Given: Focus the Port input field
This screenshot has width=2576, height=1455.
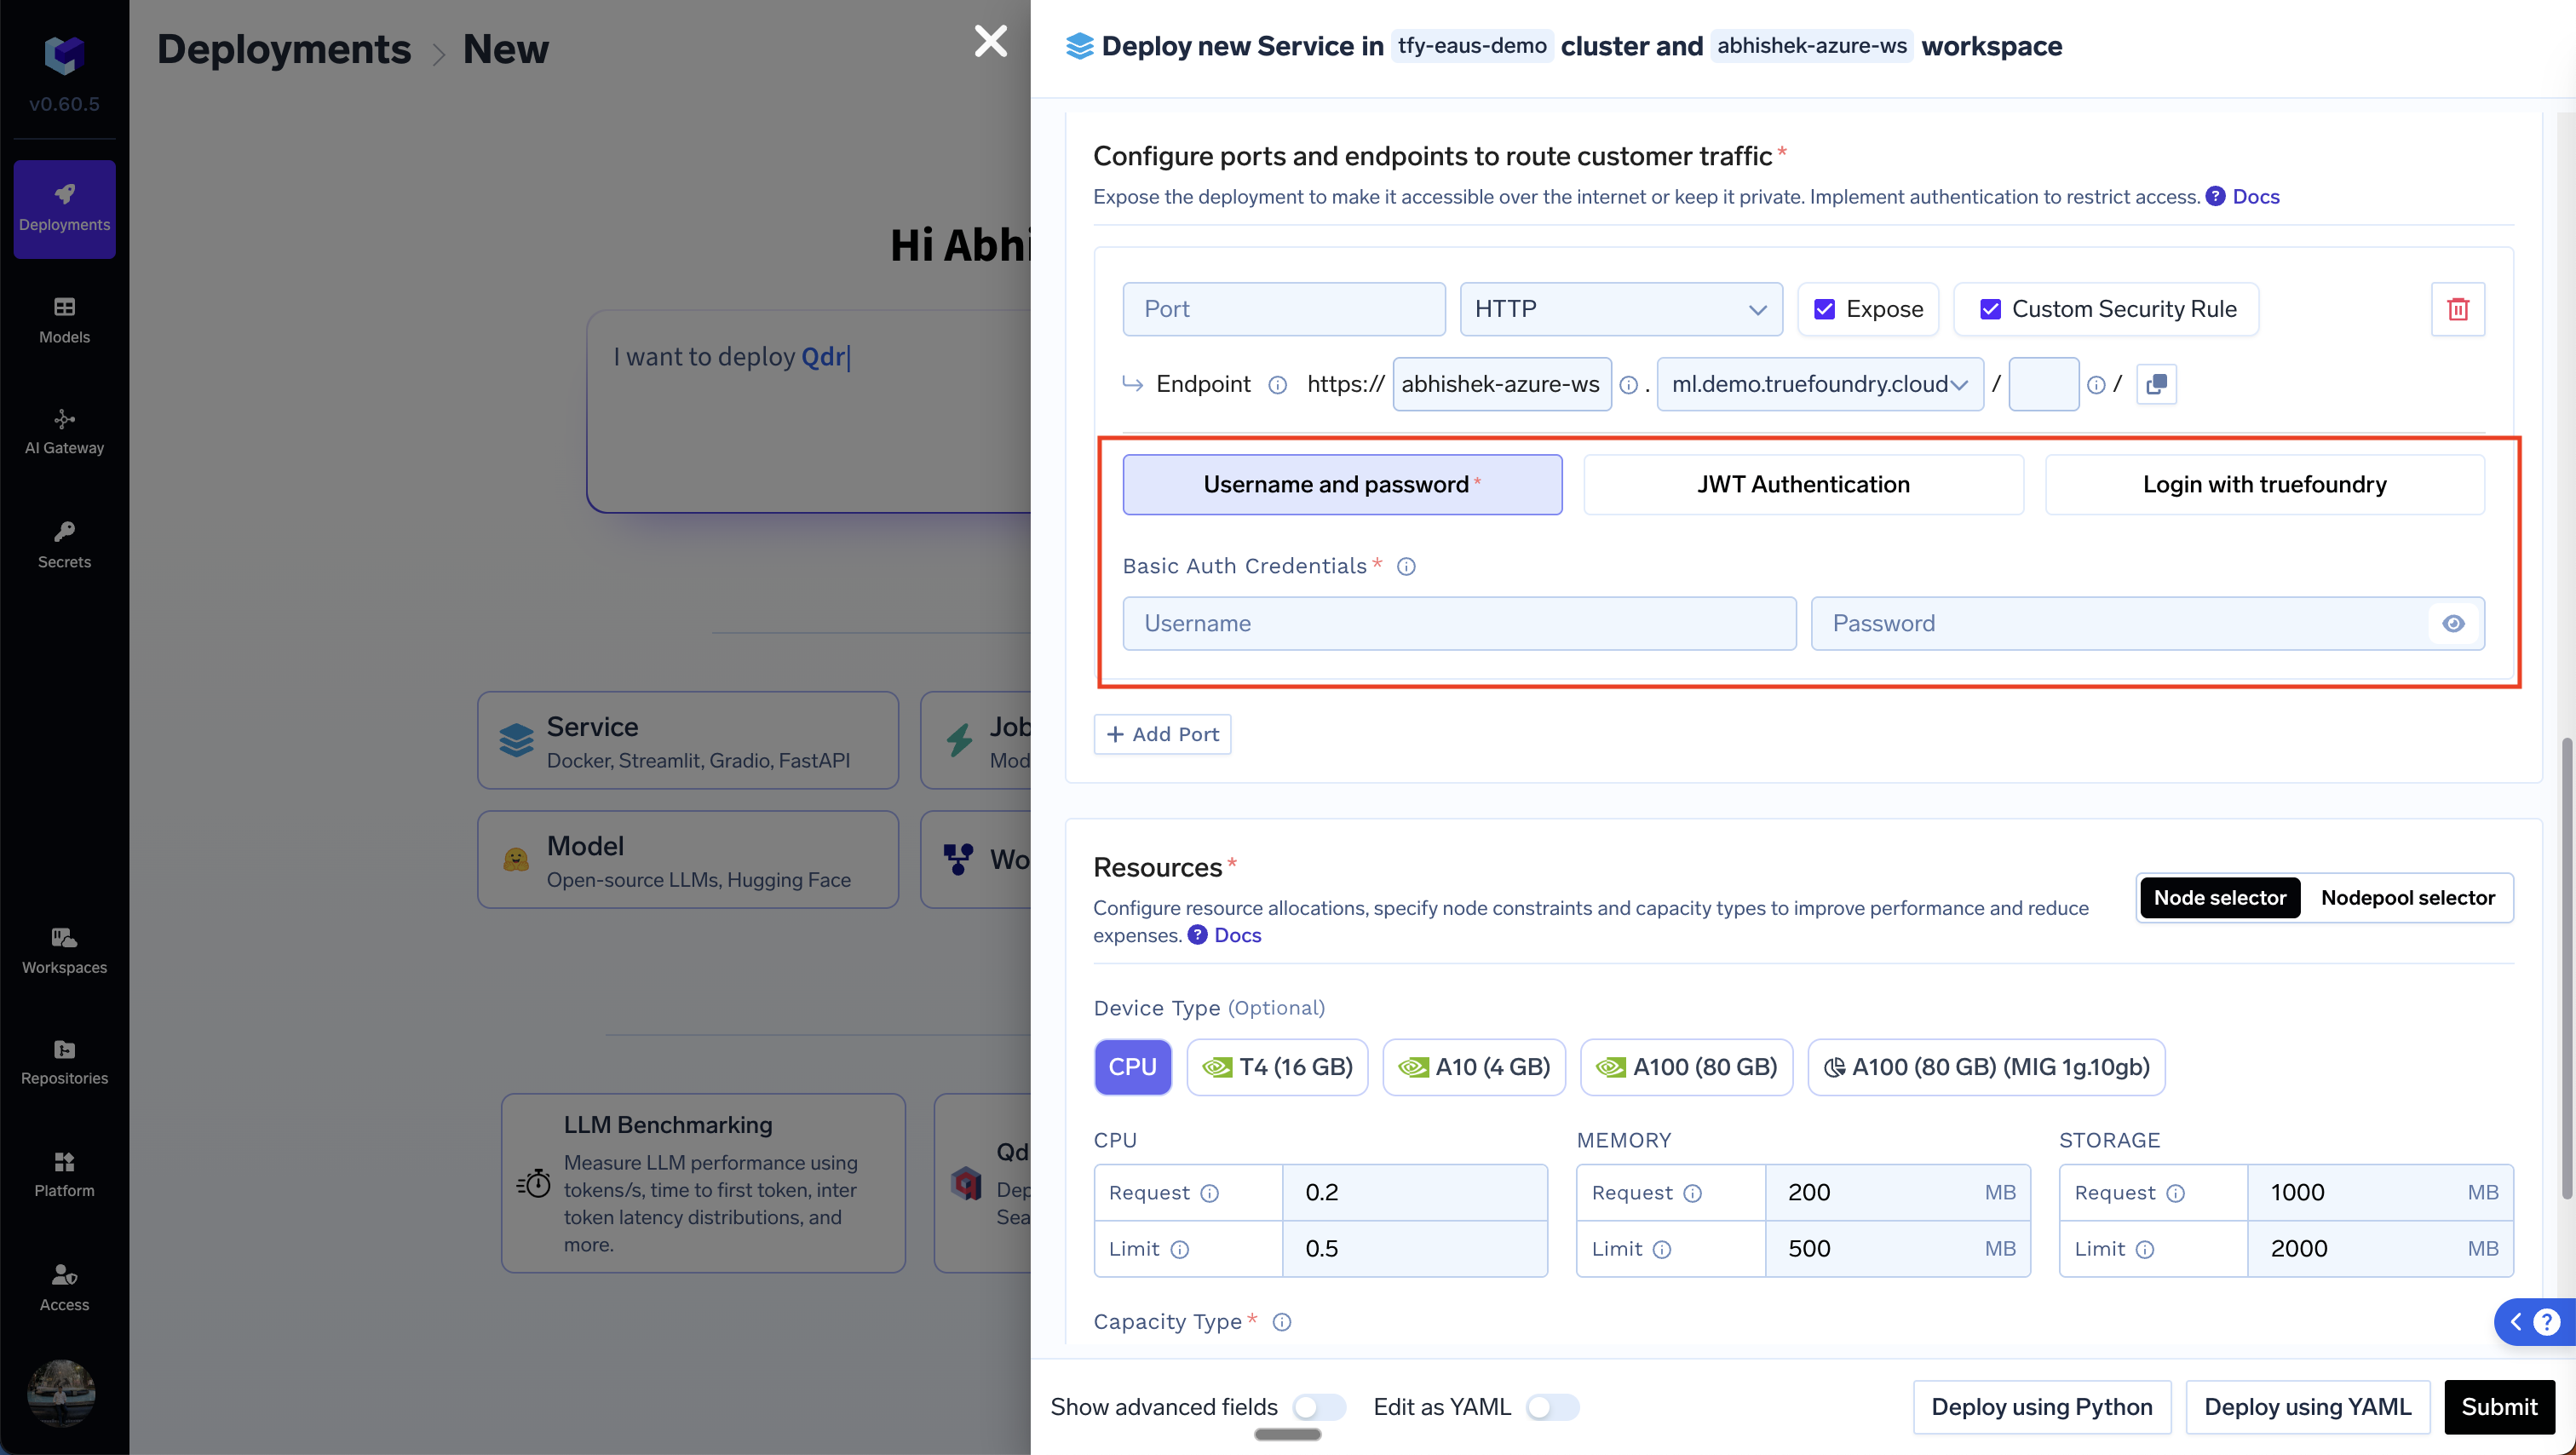Looking at the screenshot, I should 1284,309.
